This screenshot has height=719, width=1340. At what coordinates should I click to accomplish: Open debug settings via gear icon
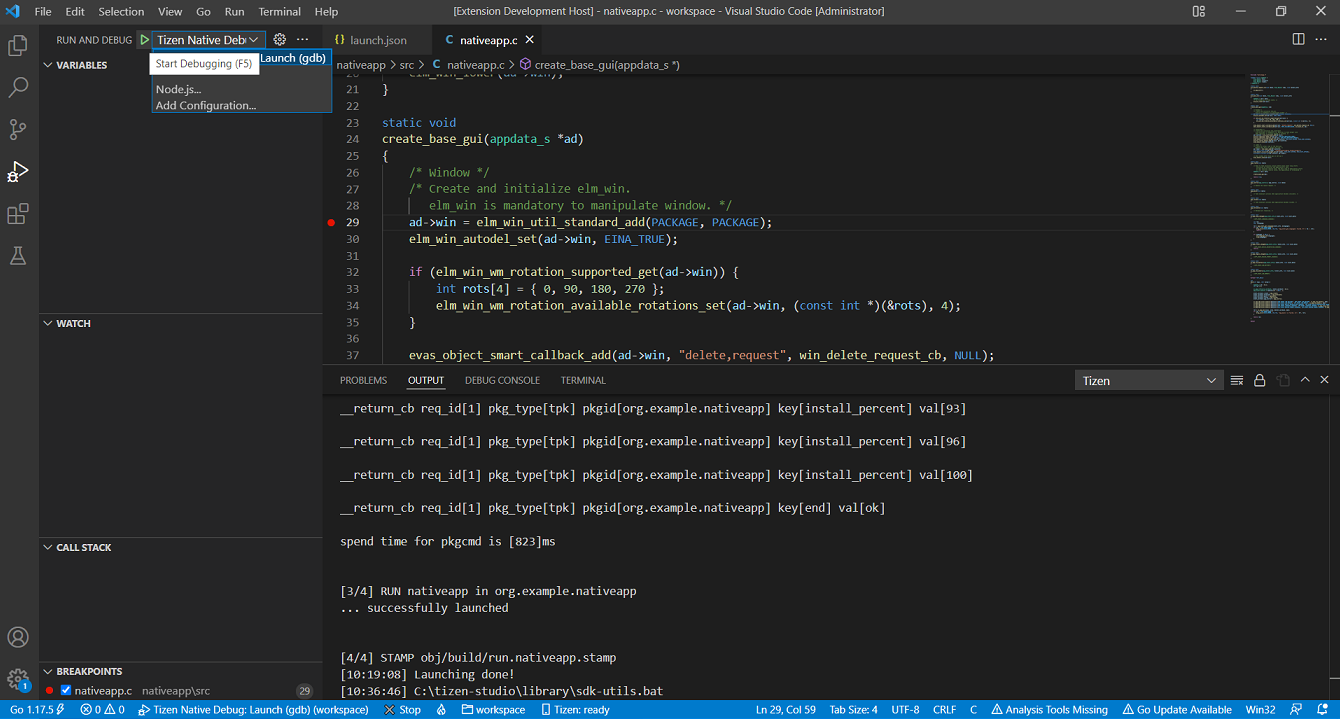(278, 39)
